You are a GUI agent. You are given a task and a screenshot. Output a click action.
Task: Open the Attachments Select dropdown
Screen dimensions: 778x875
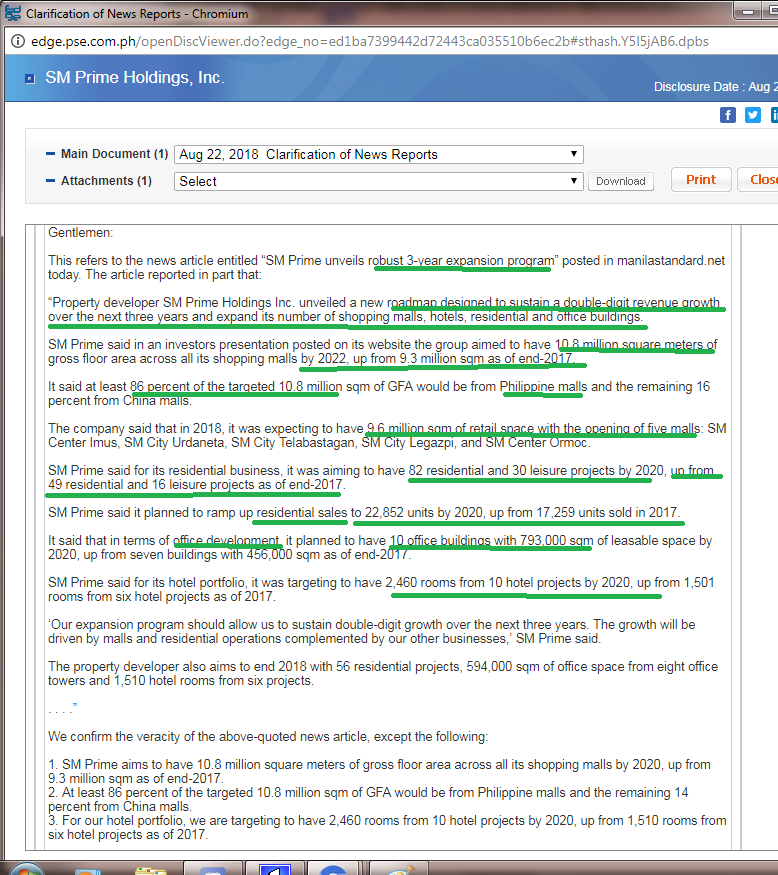tap(379, 181)
